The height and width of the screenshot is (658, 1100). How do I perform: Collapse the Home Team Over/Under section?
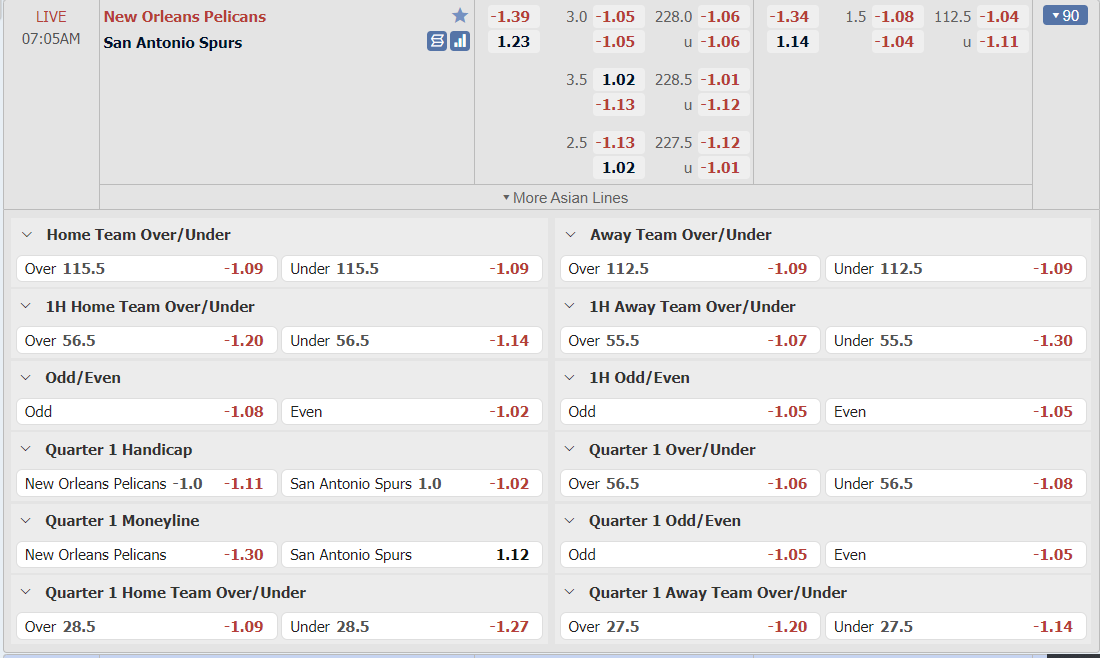point(27,235)
